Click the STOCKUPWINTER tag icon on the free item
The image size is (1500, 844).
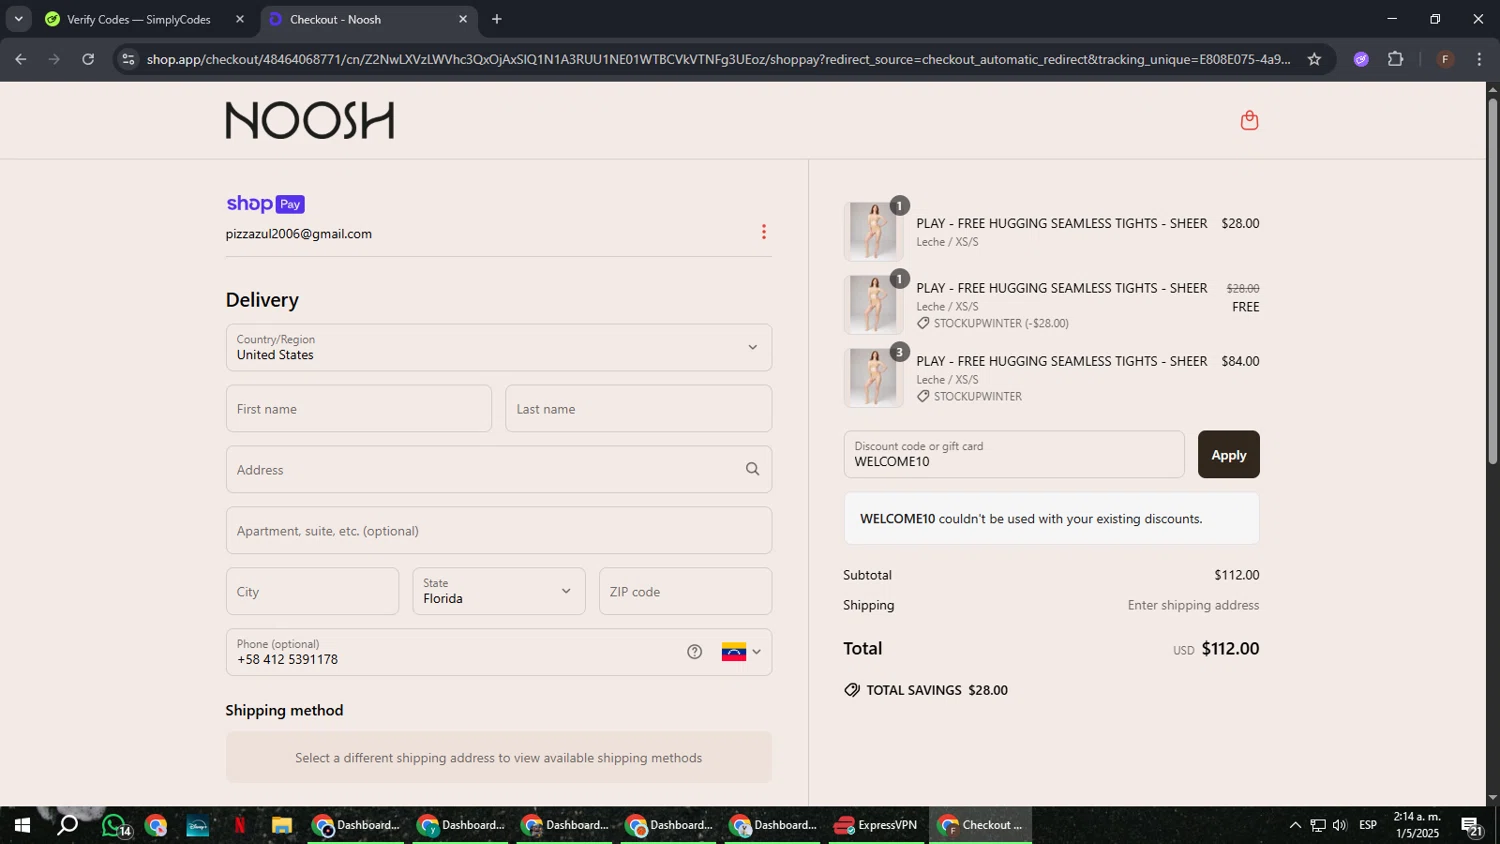click(923, 324)
